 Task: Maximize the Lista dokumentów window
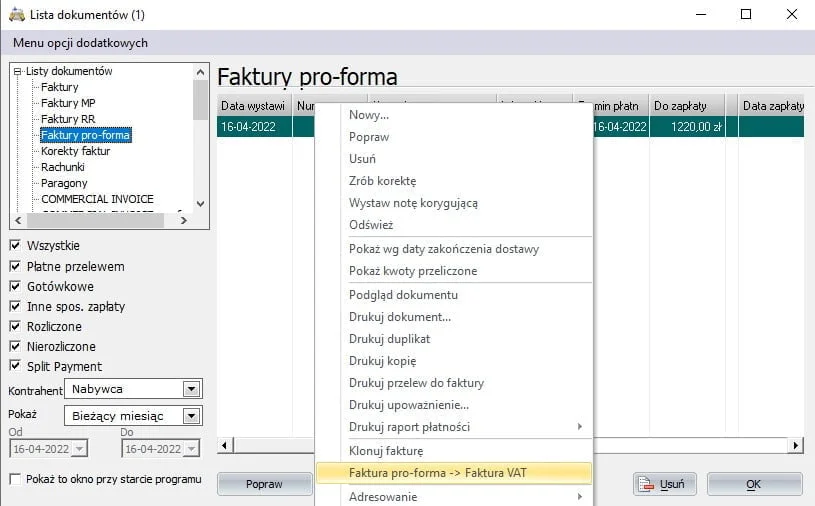tap(746, 14)
